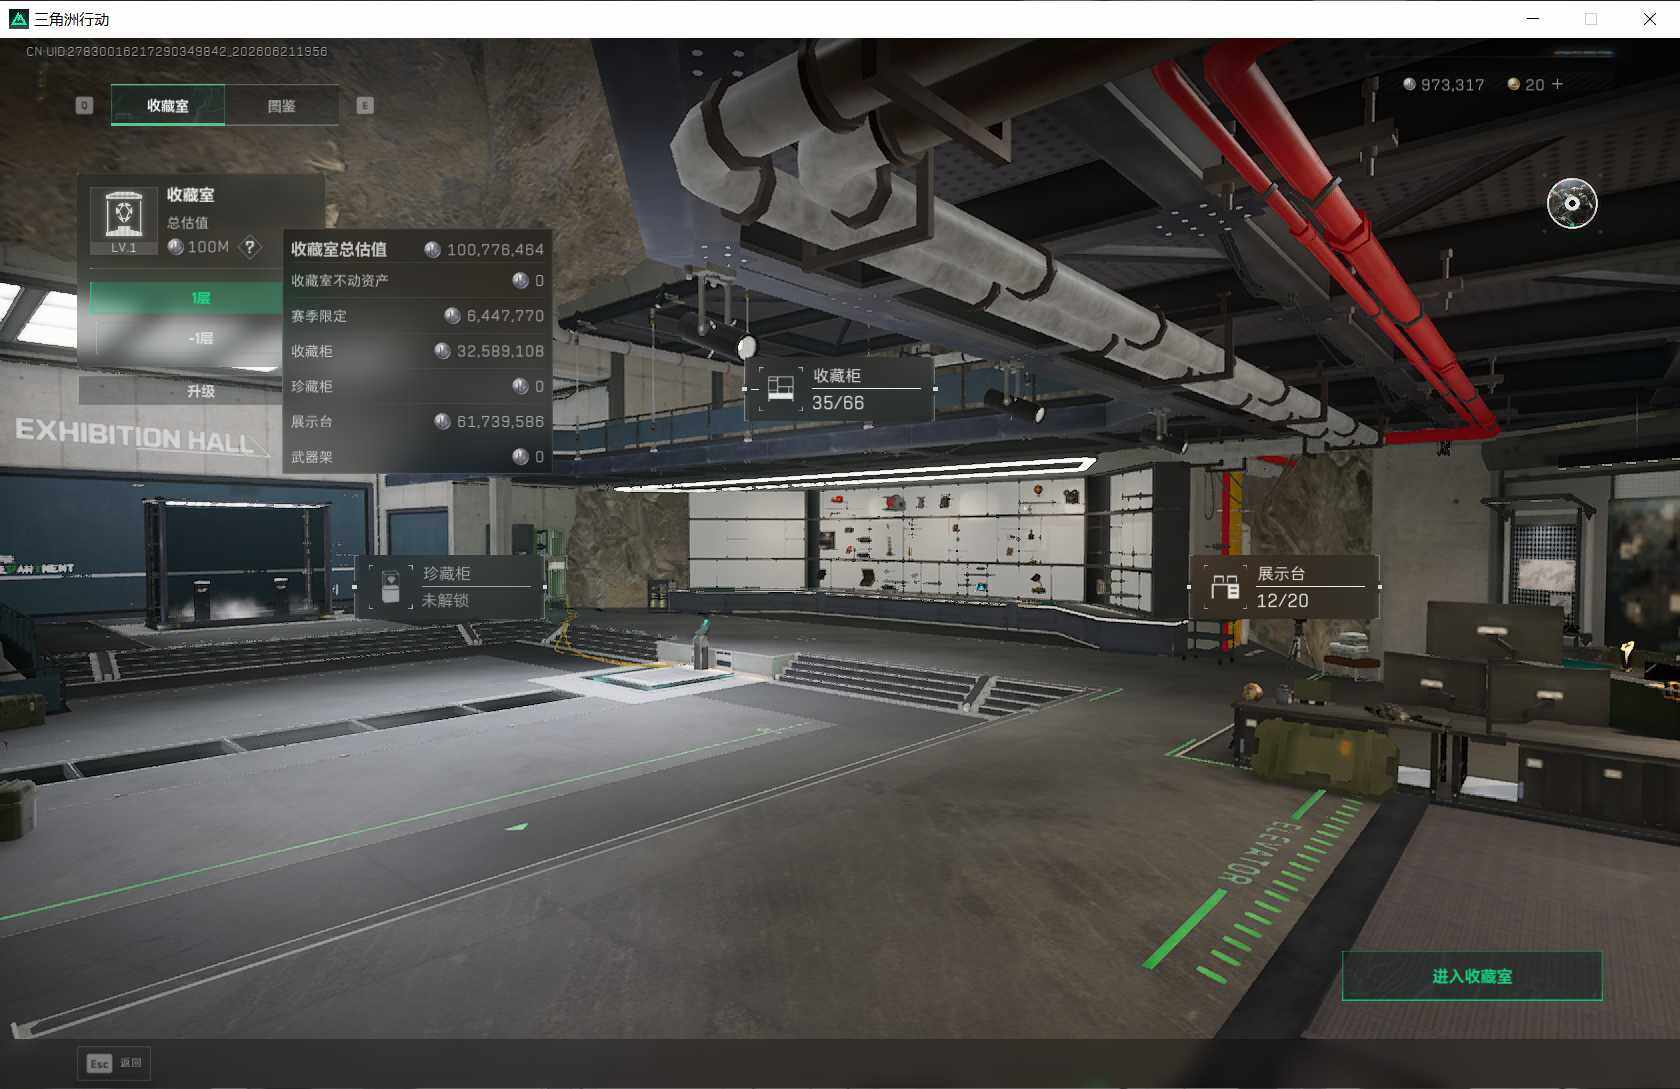
Task: Click the 973,317 currency coin icon
Action: (x=1409, y=85)
